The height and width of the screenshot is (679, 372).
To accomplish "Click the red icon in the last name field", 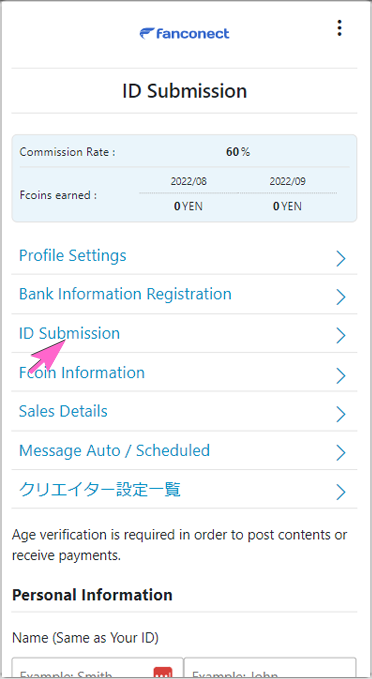I will [163, 674].
